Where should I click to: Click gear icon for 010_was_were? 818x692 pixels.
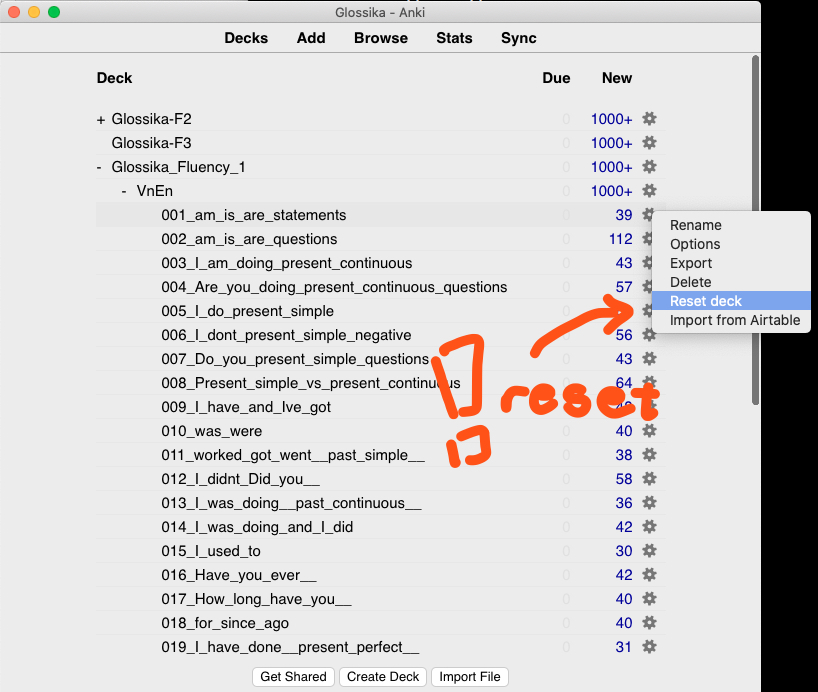(x=649, y=431)
